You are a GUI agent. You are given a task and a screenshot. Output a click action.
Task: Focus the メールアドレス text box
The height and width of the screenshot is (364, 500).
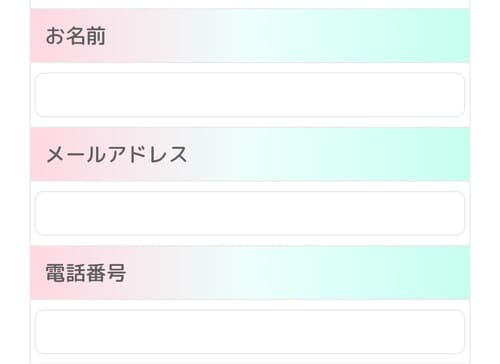(250, 213)
